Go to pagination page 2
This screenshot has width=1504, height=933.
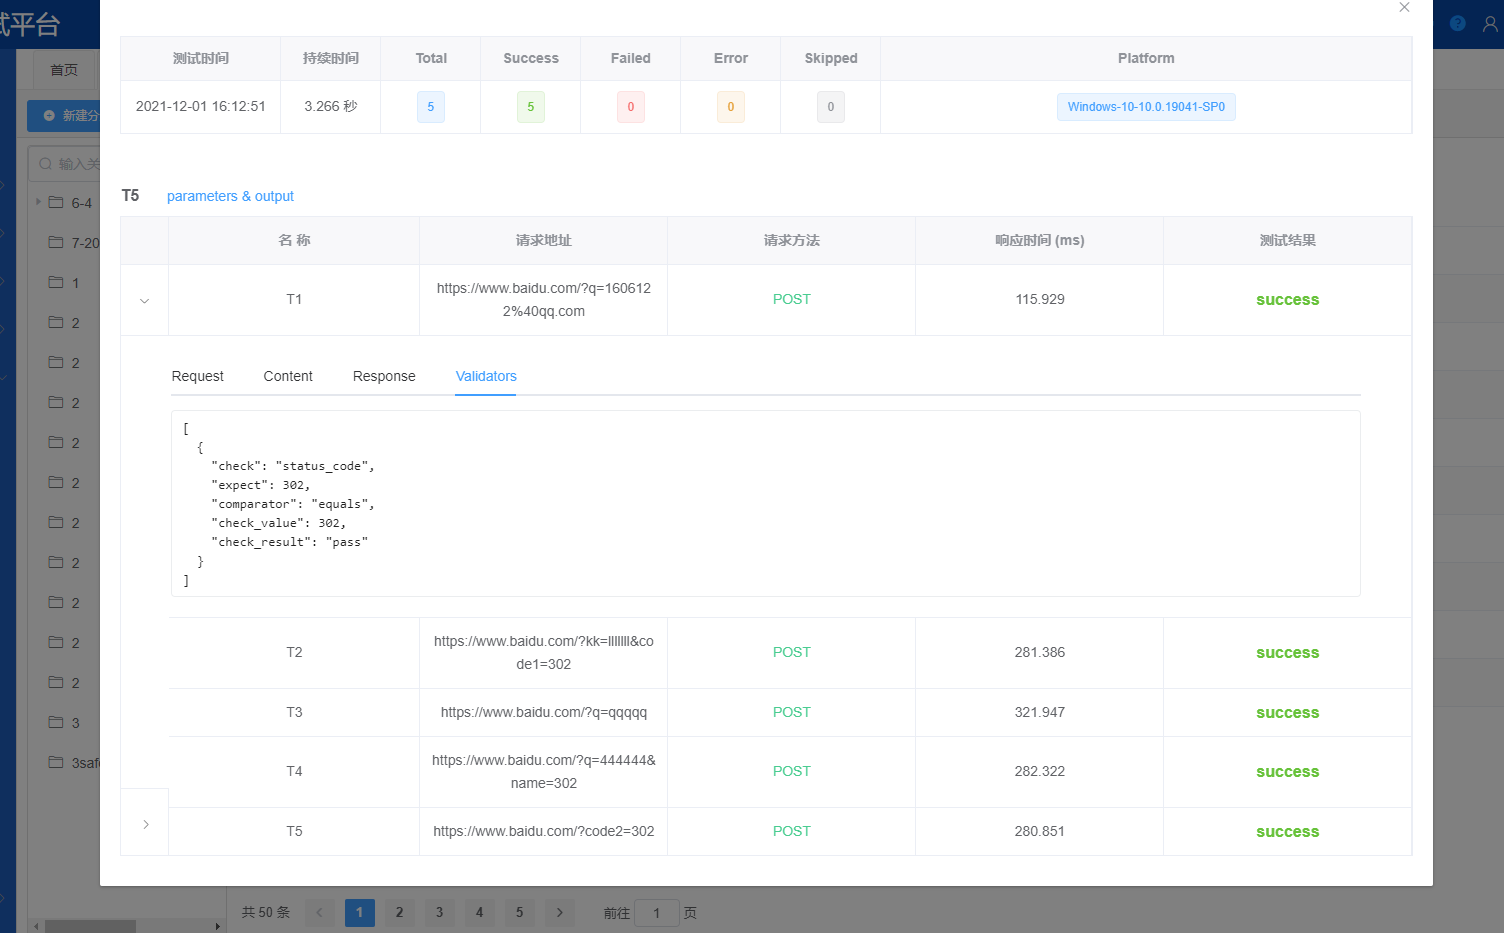tap(399, 912)
